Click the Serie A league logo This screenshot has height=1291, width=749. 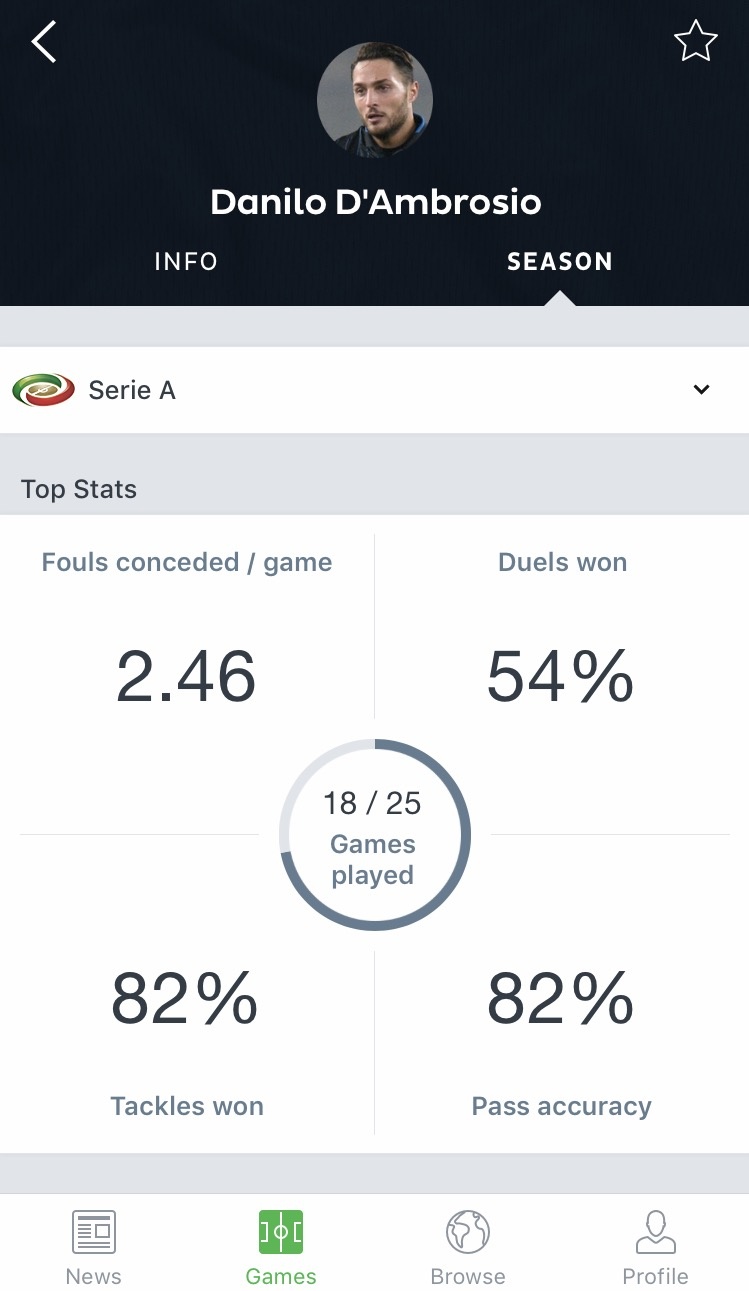click(x=43, y=390)
